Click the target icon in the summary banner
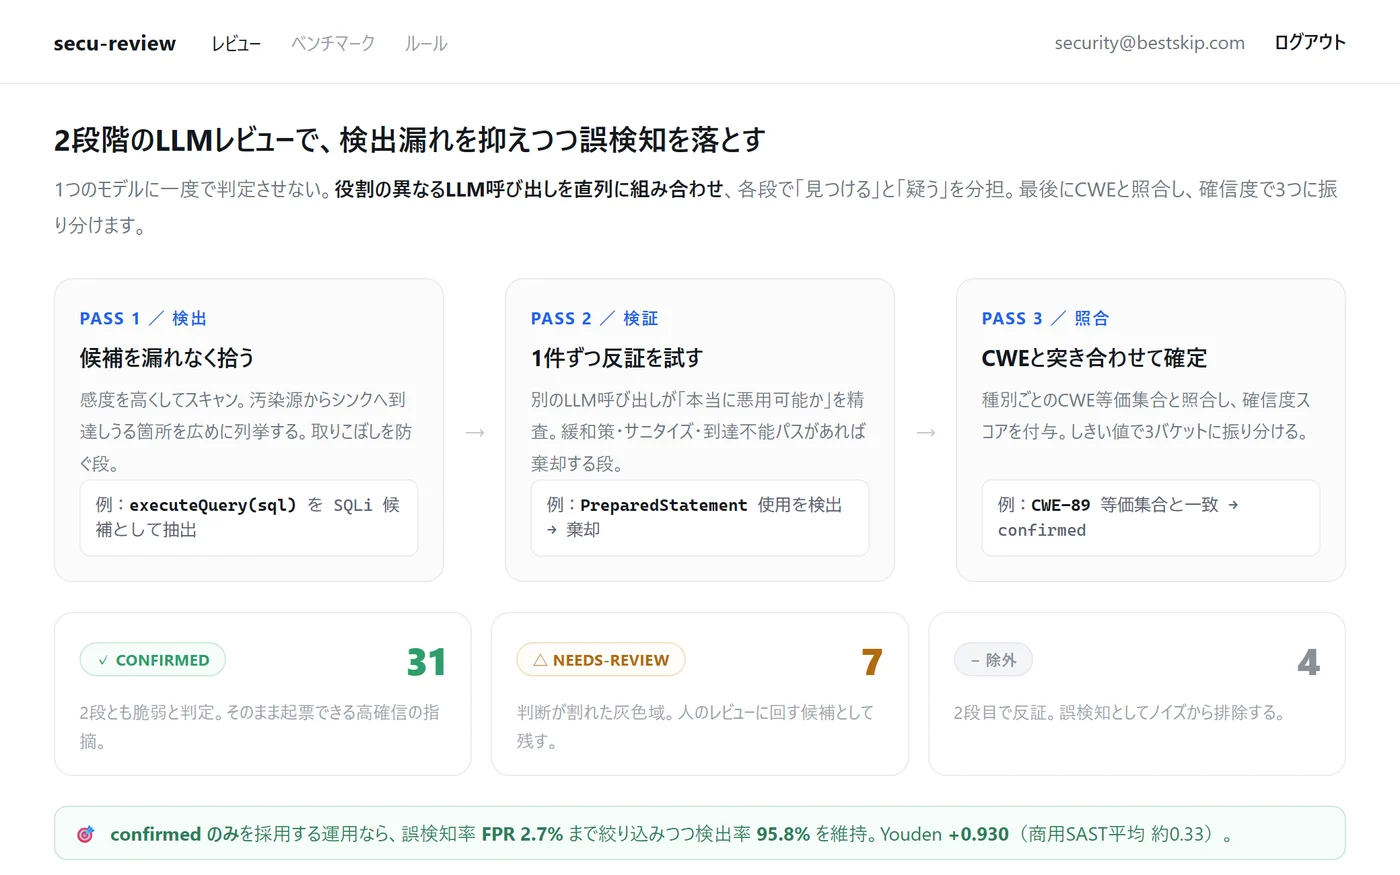This screenshot has width=1400, height=875. tap(86, 834)
